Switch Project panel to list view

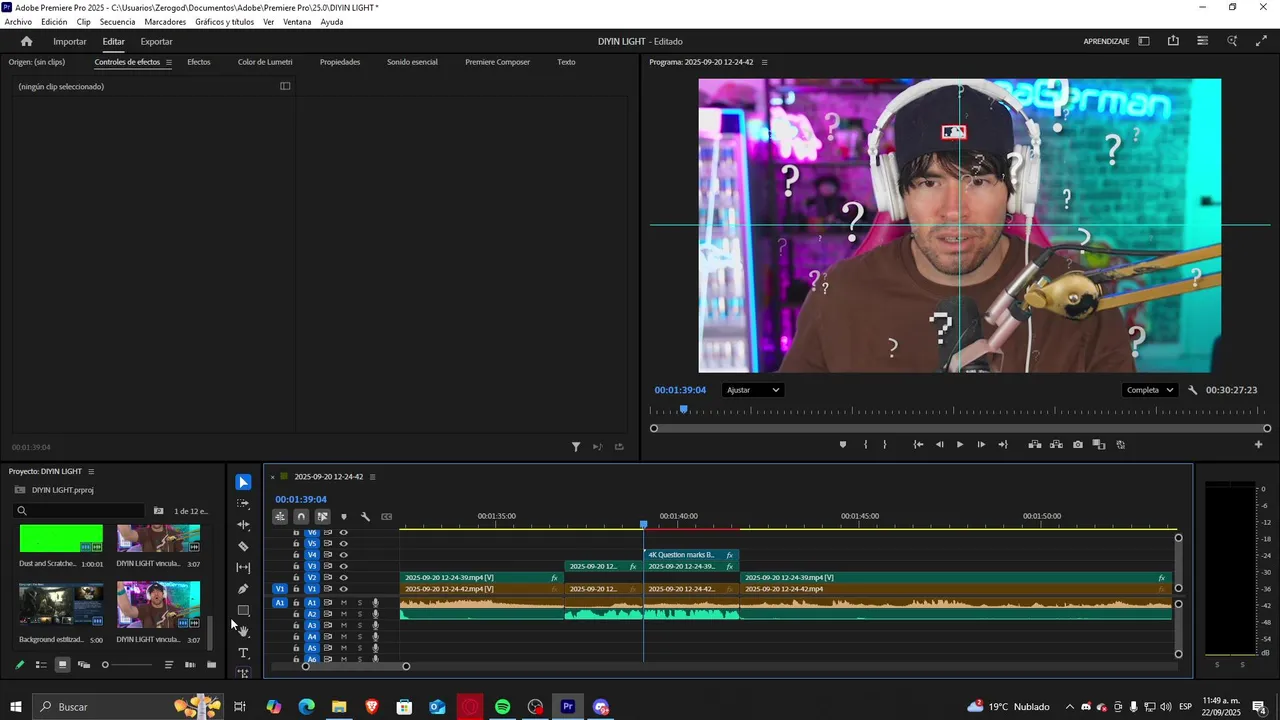pyautogui.click(x=41, y=665)
